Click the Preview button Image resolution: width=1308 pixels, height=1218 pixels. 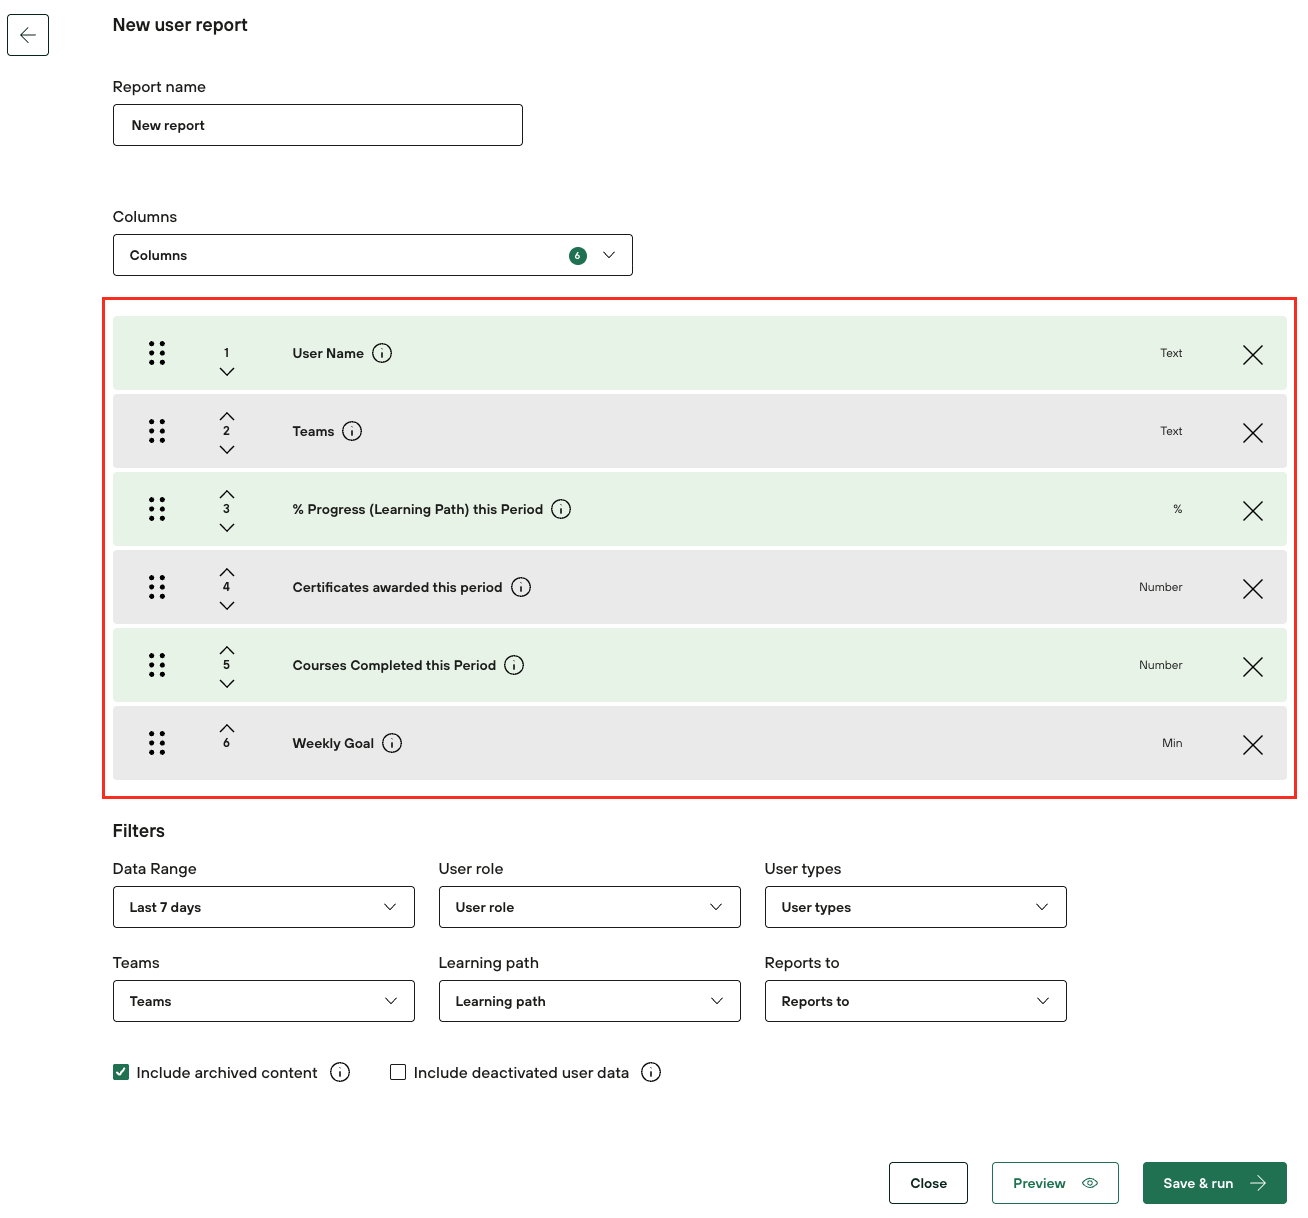pyautogui.click(x=1054, y=1183)
